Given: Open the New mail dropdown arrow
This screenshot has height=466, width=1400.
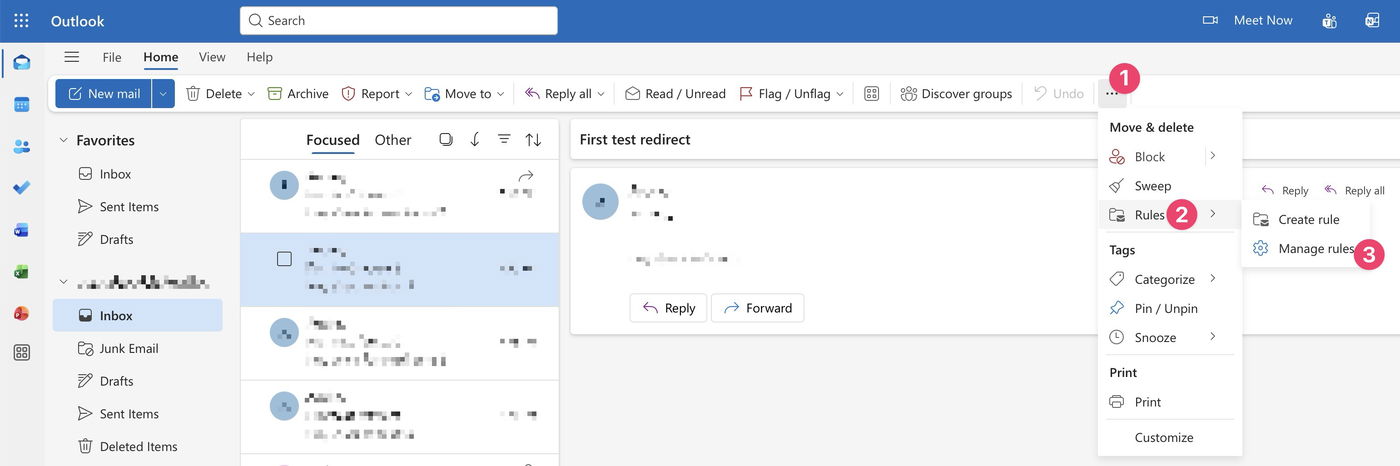Looking at the screenshot, I should click(x=164, y=93).
